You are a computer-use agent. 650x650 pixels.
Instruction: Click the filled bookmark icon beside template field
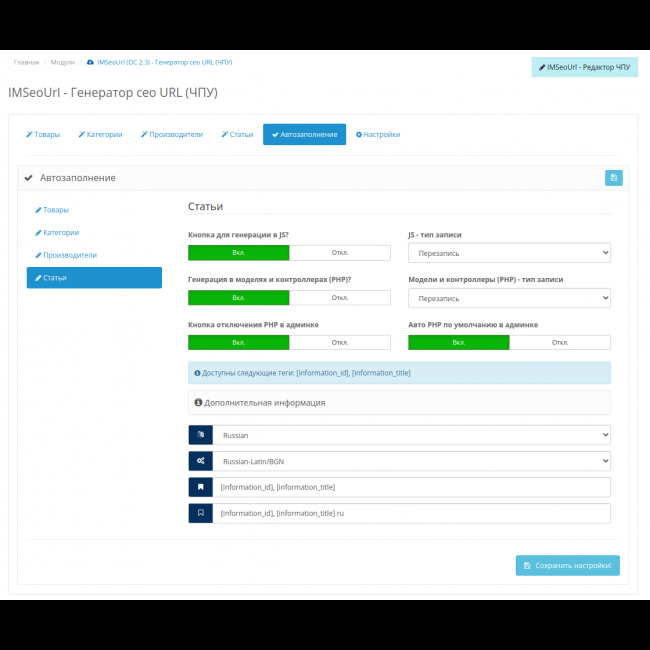click(x=200, y=487)
